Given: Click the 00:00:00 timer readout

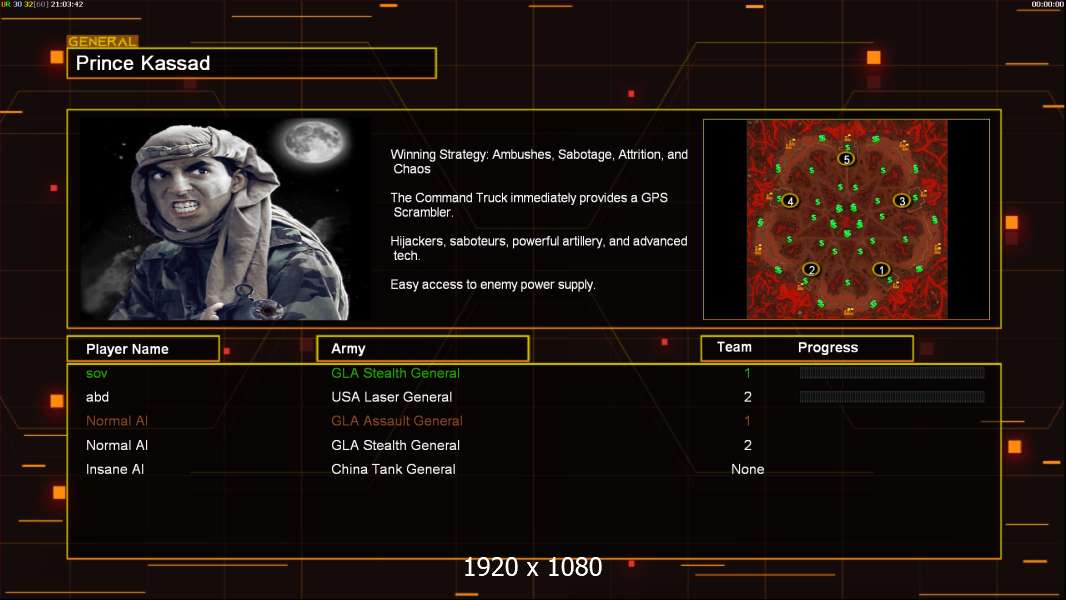Looking at the screenshot, I should point(1048,4).
